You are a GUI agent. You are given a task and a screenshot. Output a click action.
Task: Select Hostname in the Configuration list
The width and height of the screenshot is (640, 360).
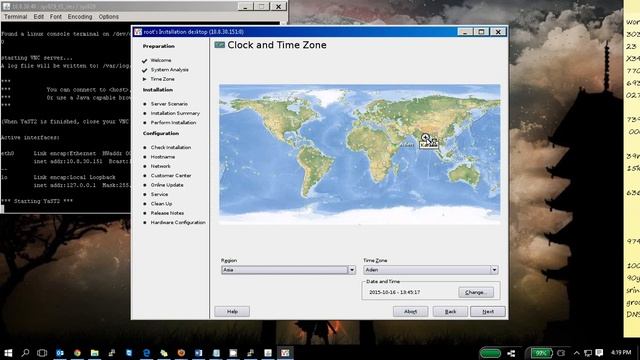click(163, 157)
